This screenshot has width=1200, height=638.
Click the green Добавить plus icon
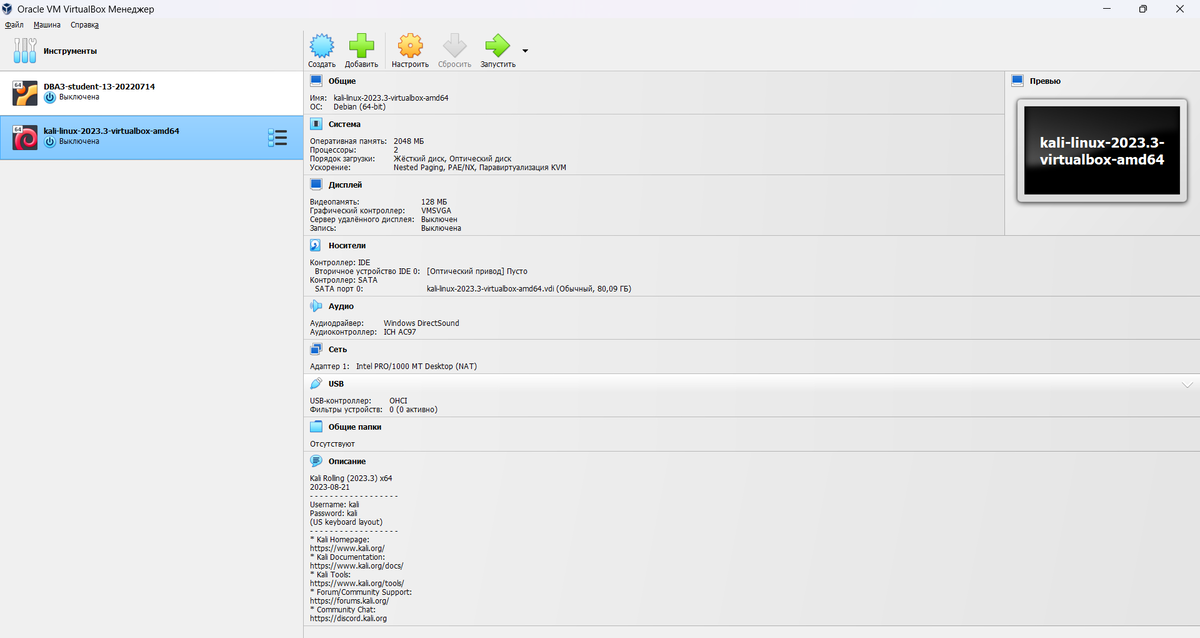pyautogui.click(x=362, y=45)
